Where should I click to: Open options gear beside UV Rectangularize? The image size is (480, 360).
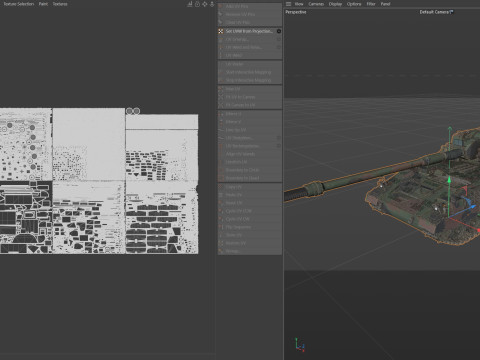279,146
